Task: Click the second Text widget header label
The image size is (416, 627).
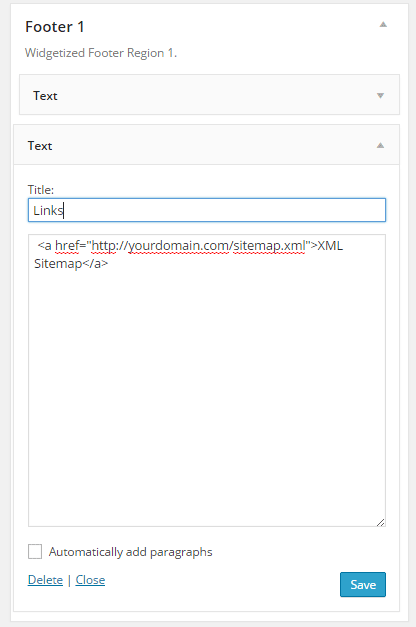Action: tap(40, 146)
